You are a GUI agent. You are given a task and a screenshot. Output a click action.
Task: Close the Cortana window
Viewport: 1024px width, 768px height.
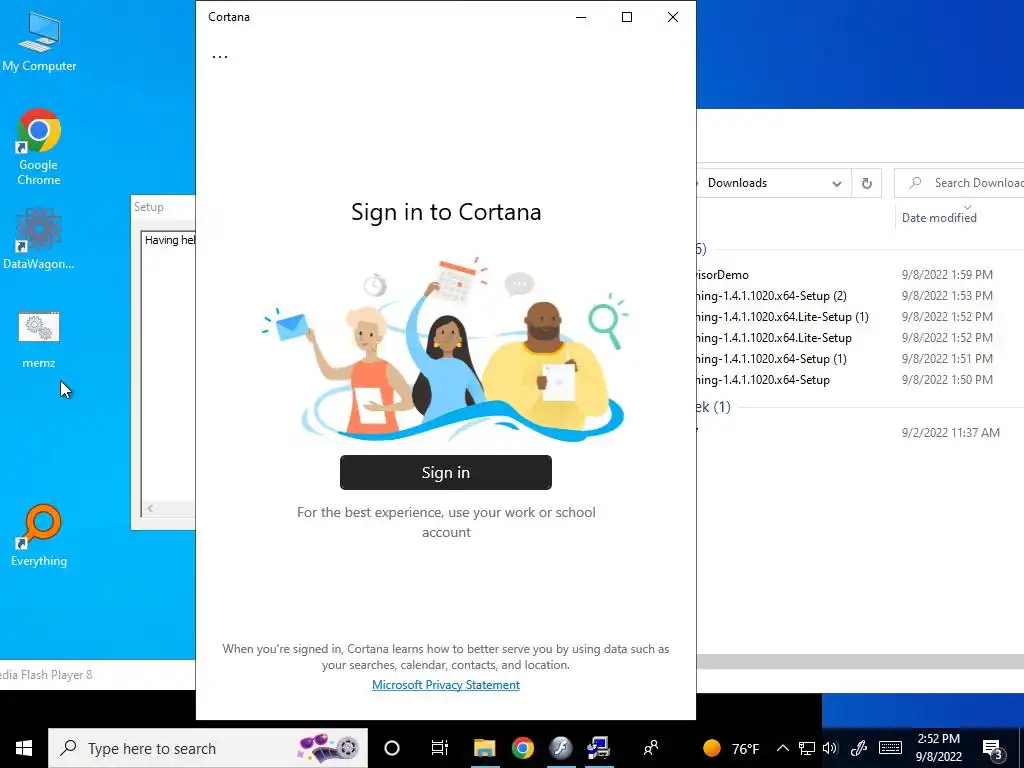click(x=673, y=17)
